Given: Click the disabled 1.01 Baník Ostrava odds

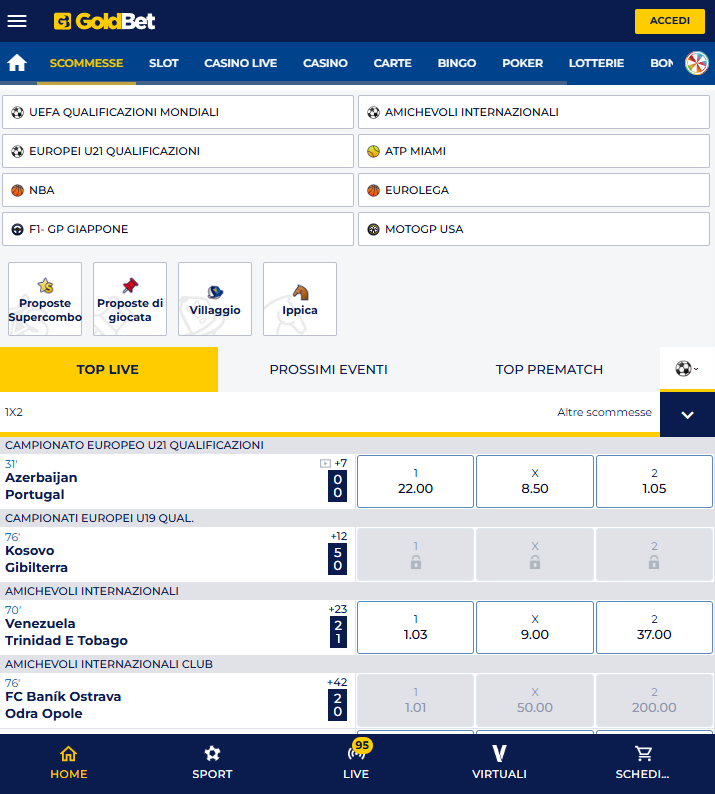Looking at the screenshot, I should coord(415,700).
